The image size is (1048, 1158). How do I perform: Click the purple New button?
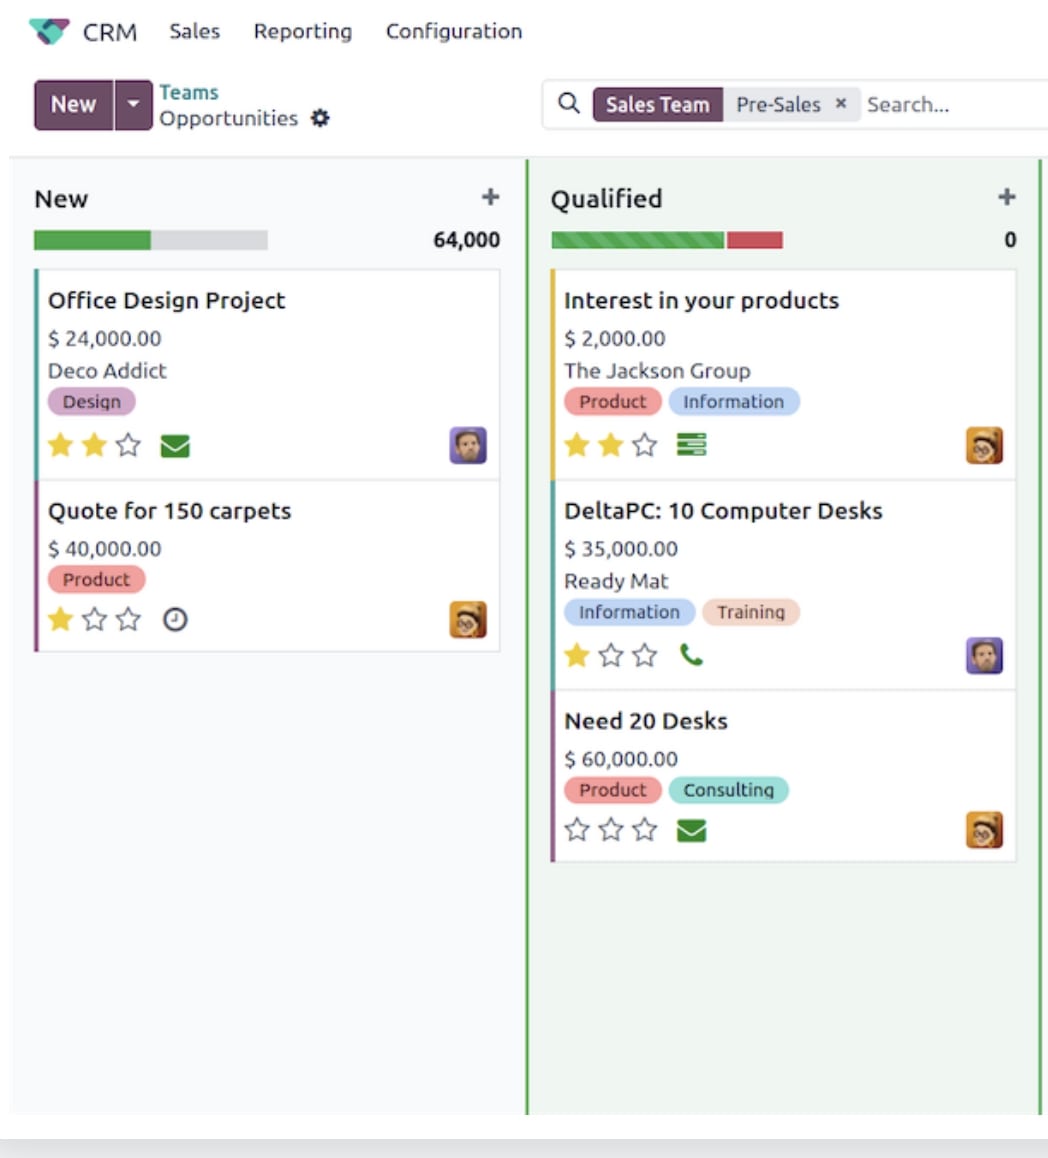74,105
